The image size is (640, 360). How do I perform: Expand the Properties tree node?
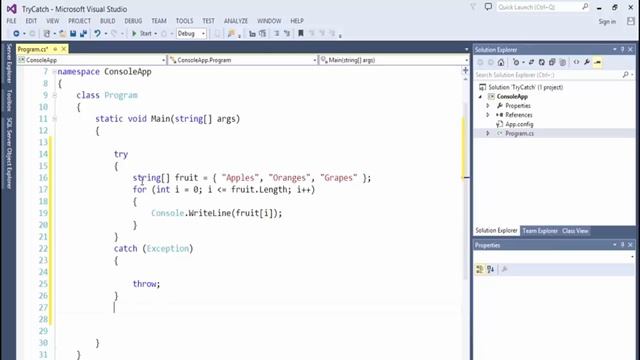(488, 106)
